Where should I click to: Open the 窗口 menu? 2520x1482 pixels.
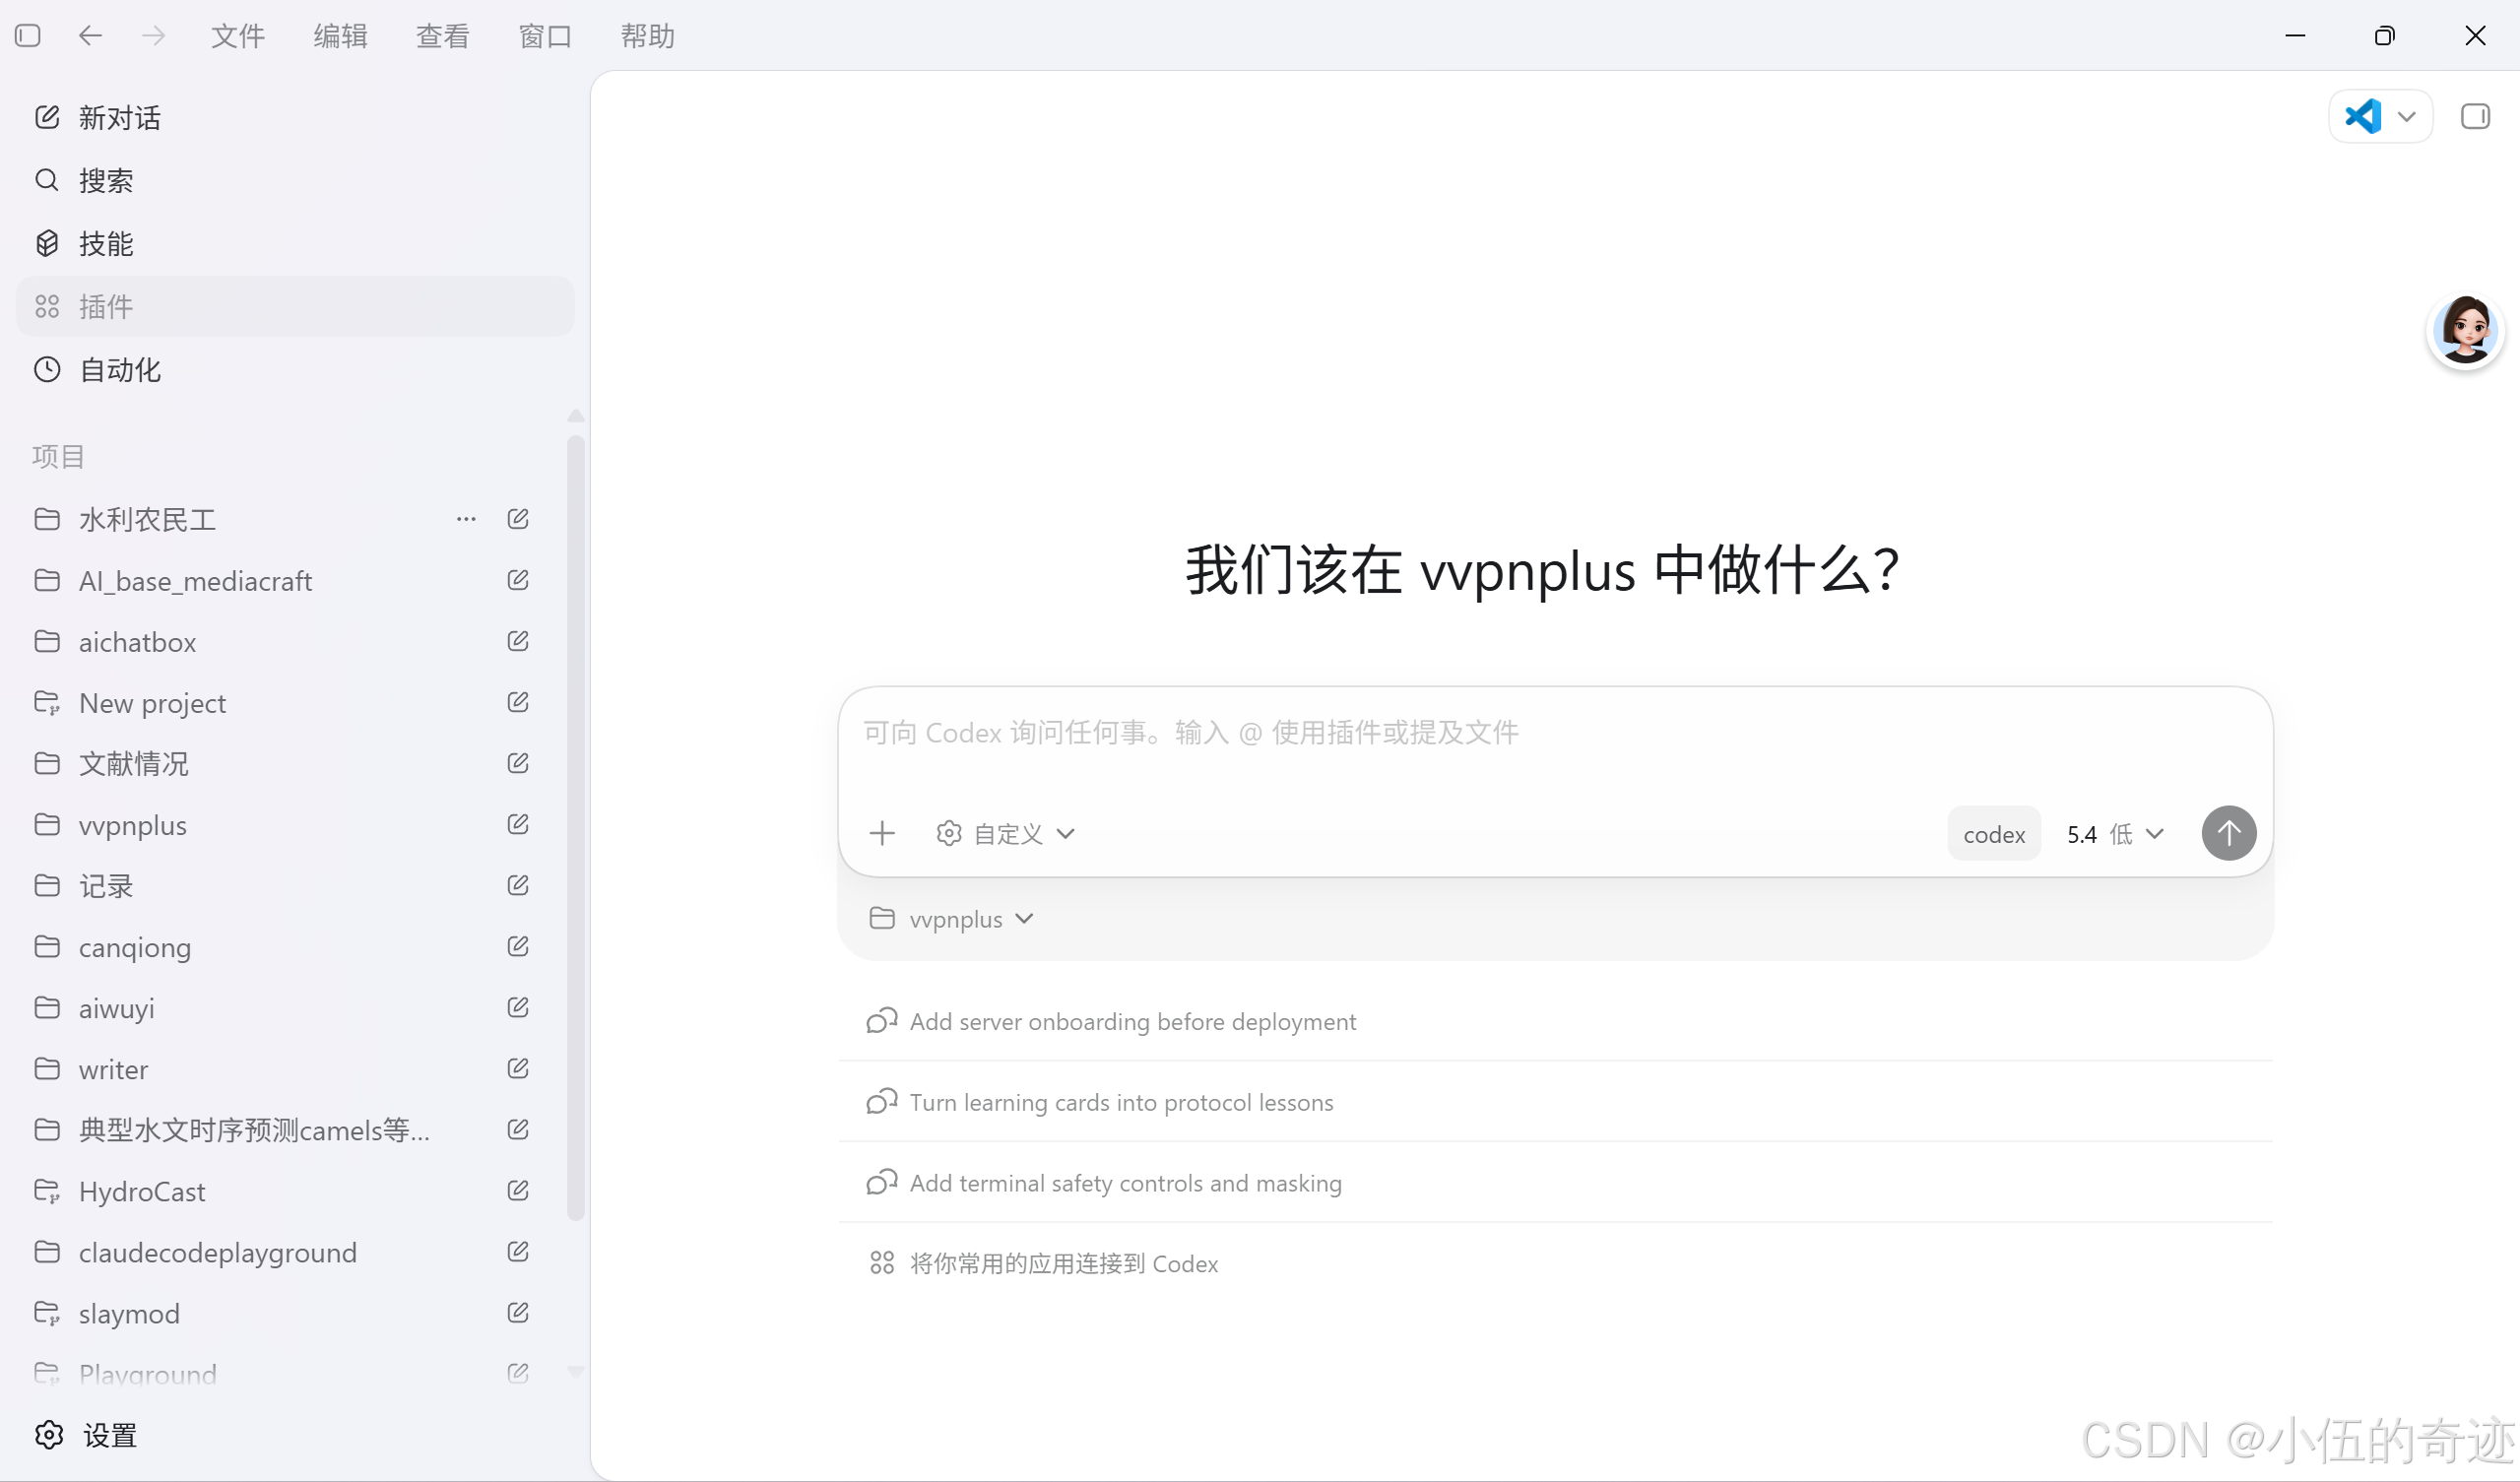click(x=545, y=36)
